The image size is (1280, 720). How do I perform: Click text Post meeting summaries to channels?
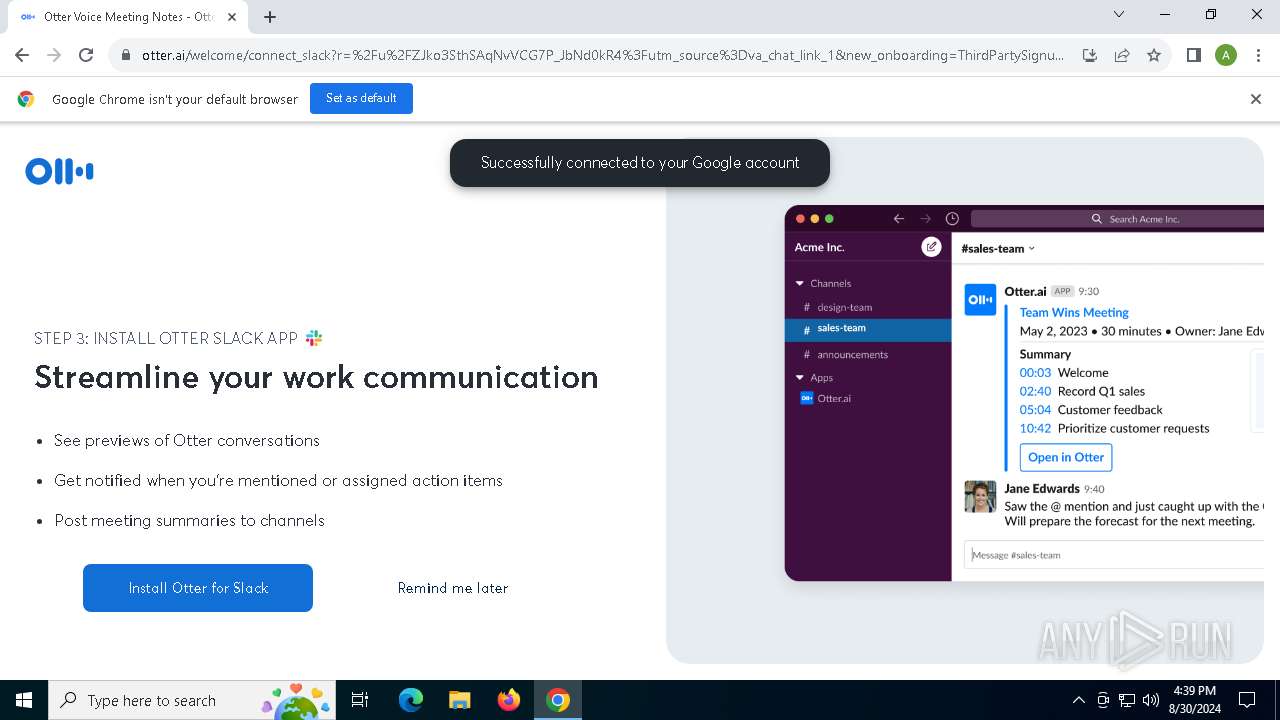click(190, 520)
